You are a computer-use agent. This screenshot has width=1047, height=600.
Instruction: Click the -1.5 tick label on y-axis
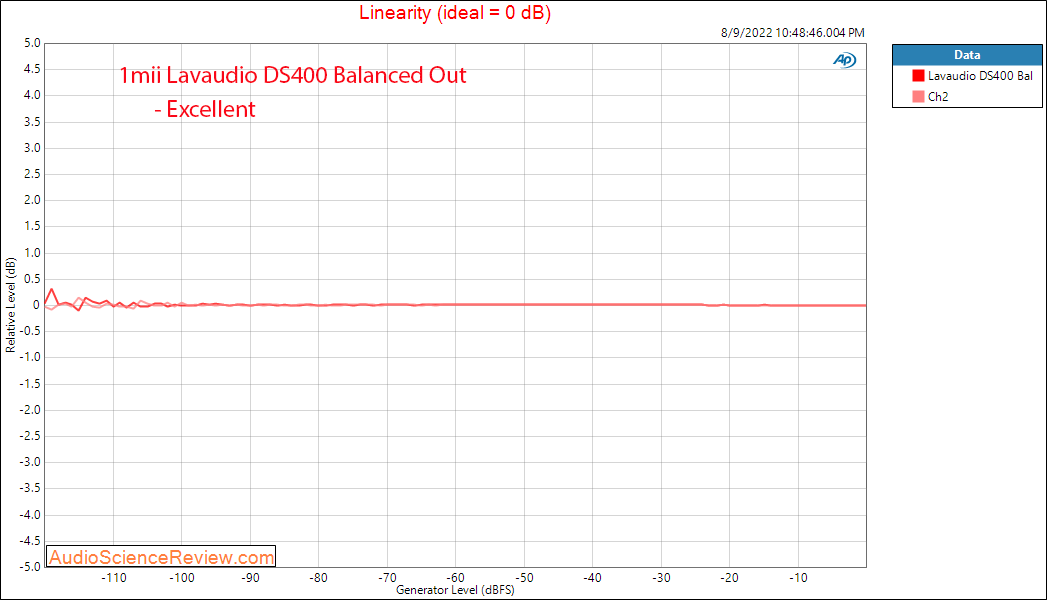click(x=30, y=384)
